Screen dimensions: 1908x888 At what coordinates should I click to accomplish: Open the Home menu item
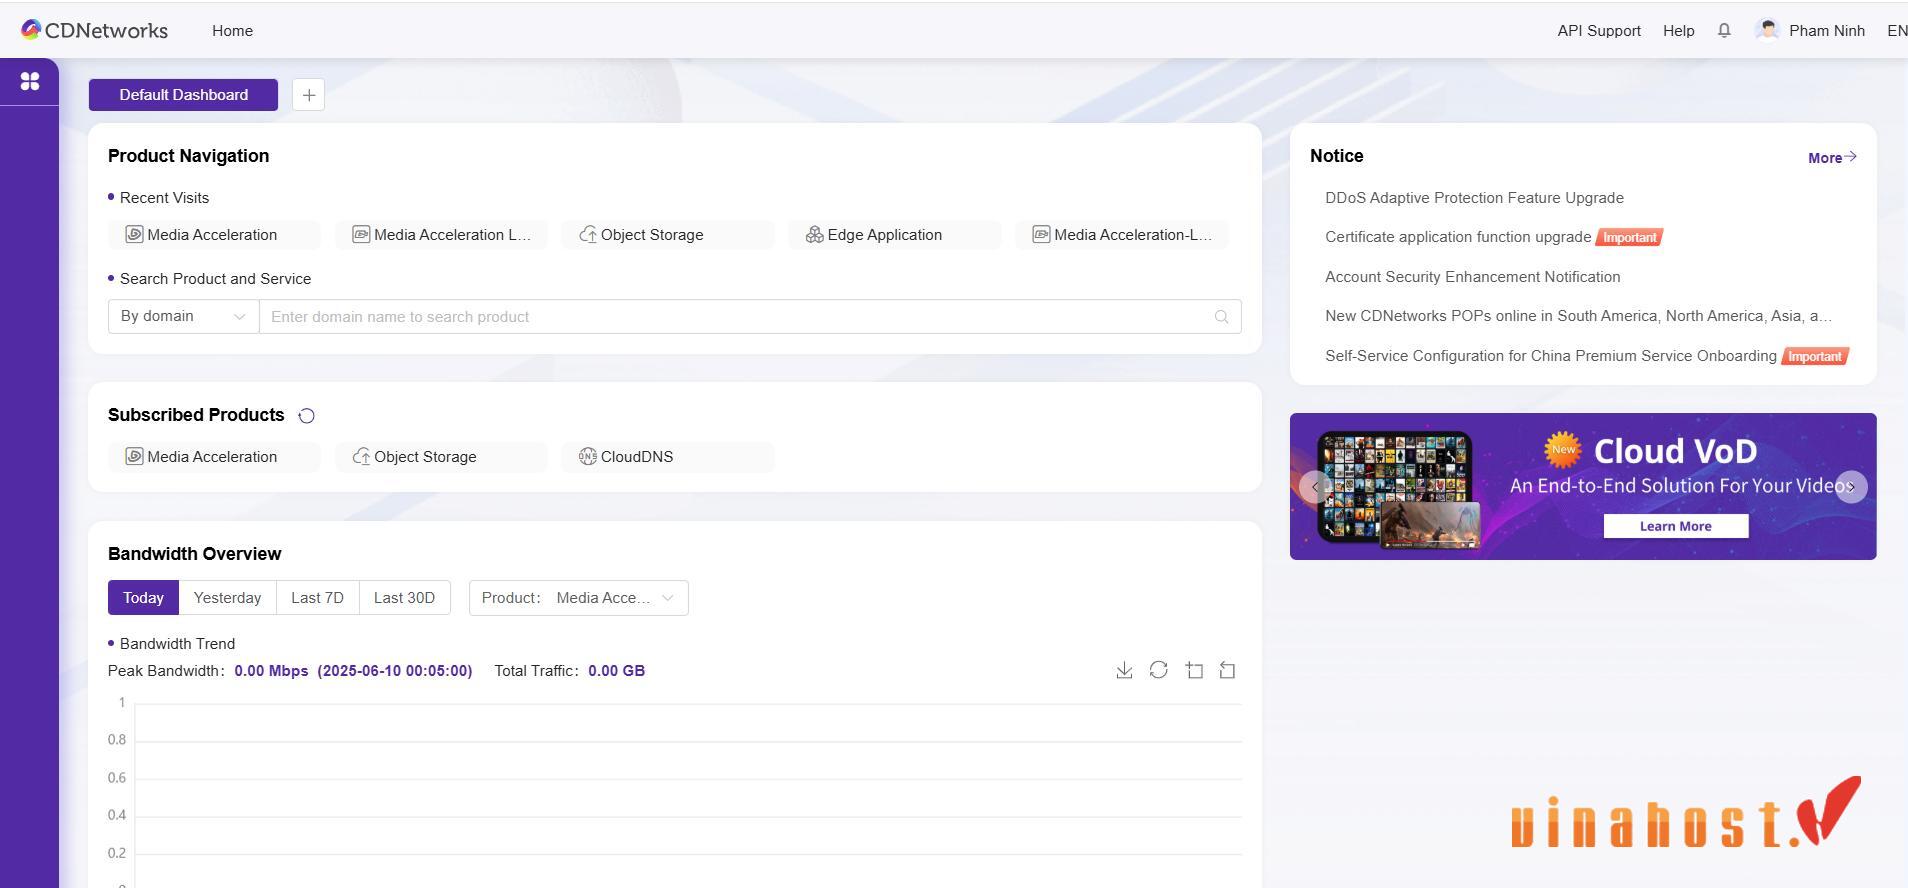(x=232, y=31)
